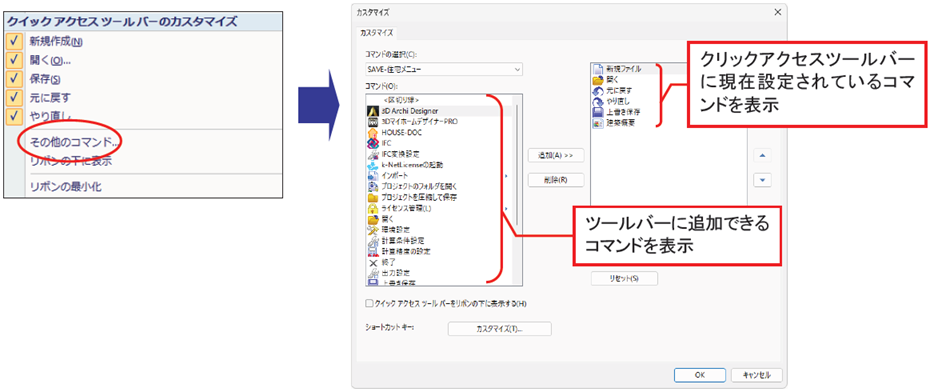This screenshot has width=930, height=392.
Task: Expand the ライセンス管理(L) submenu arrow
Action: (506, 208)
